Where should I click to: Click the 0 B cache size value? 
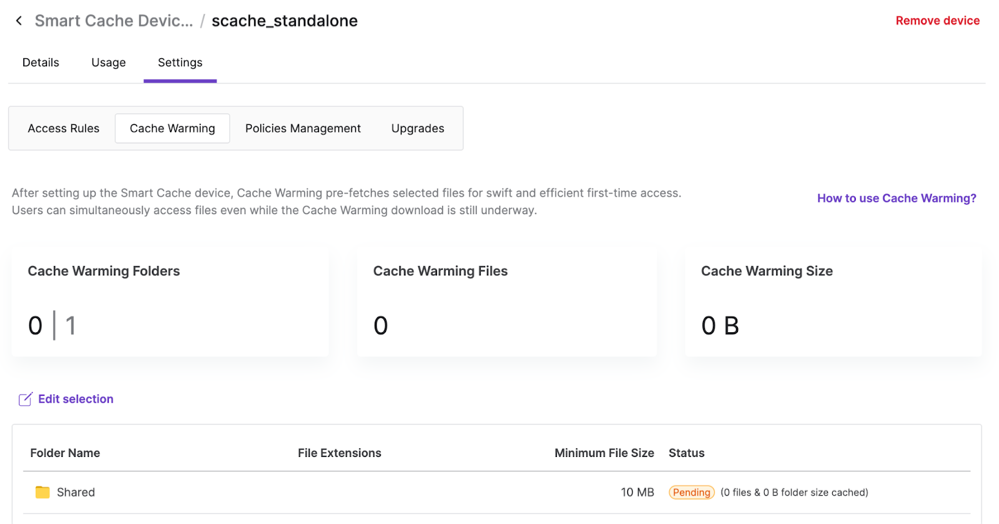pyautogui.click(x=720, y=326)
